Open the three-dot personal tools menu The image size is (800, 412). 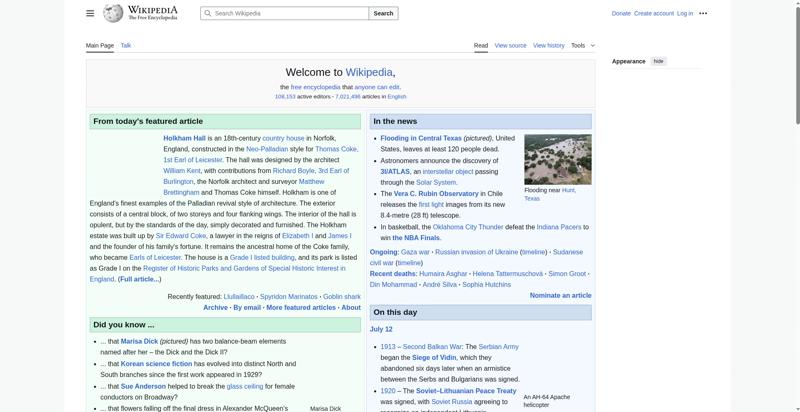703,13
